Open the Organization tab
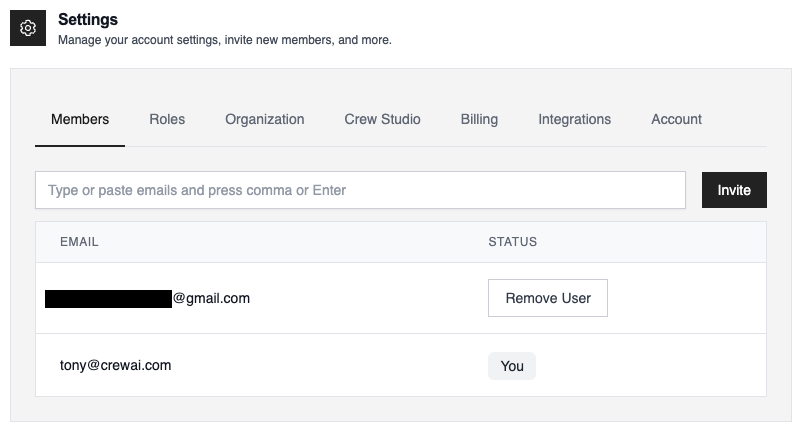The image size is (802, 439). pos(264,119)
